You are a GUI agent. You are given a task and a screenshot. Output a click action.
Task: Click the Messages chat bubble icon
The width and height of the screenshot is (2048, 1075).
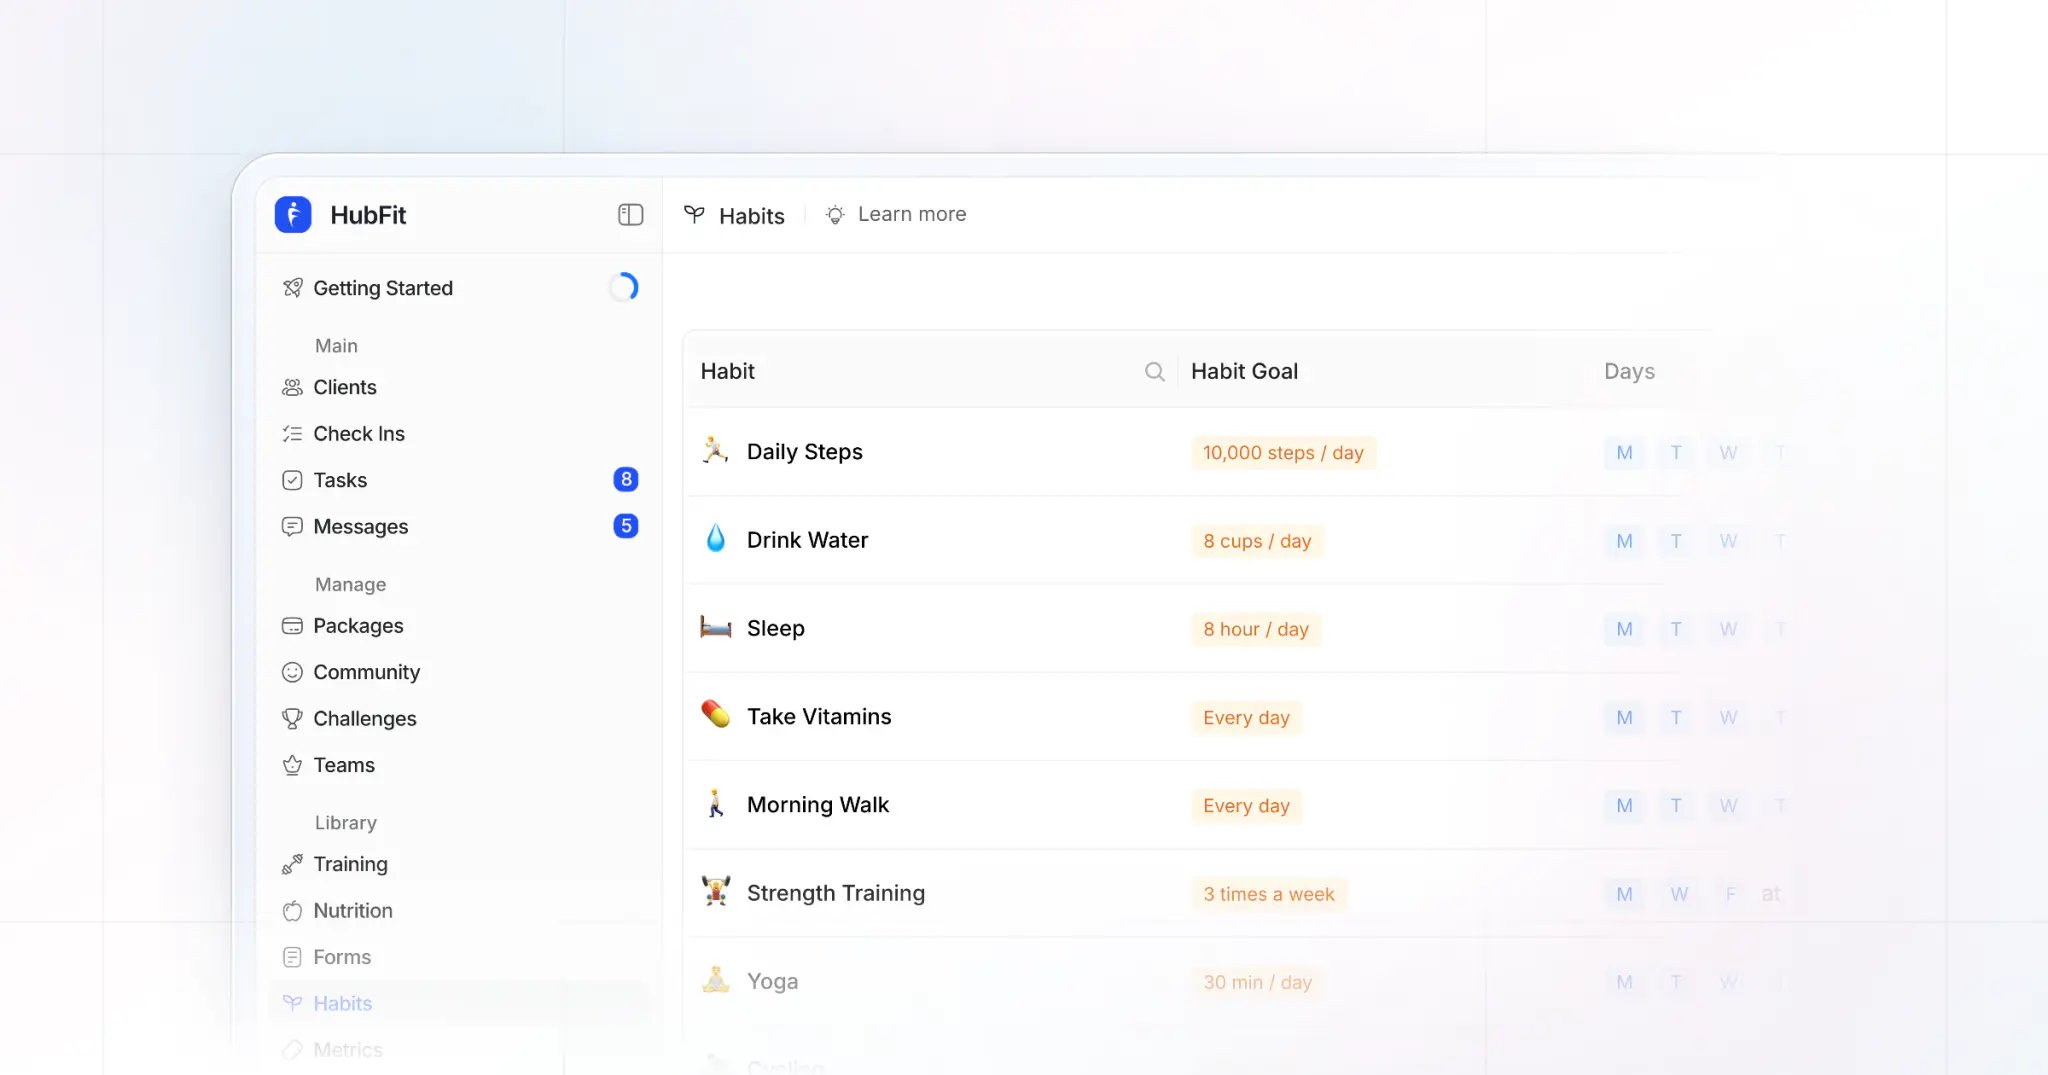pos(292,526)
